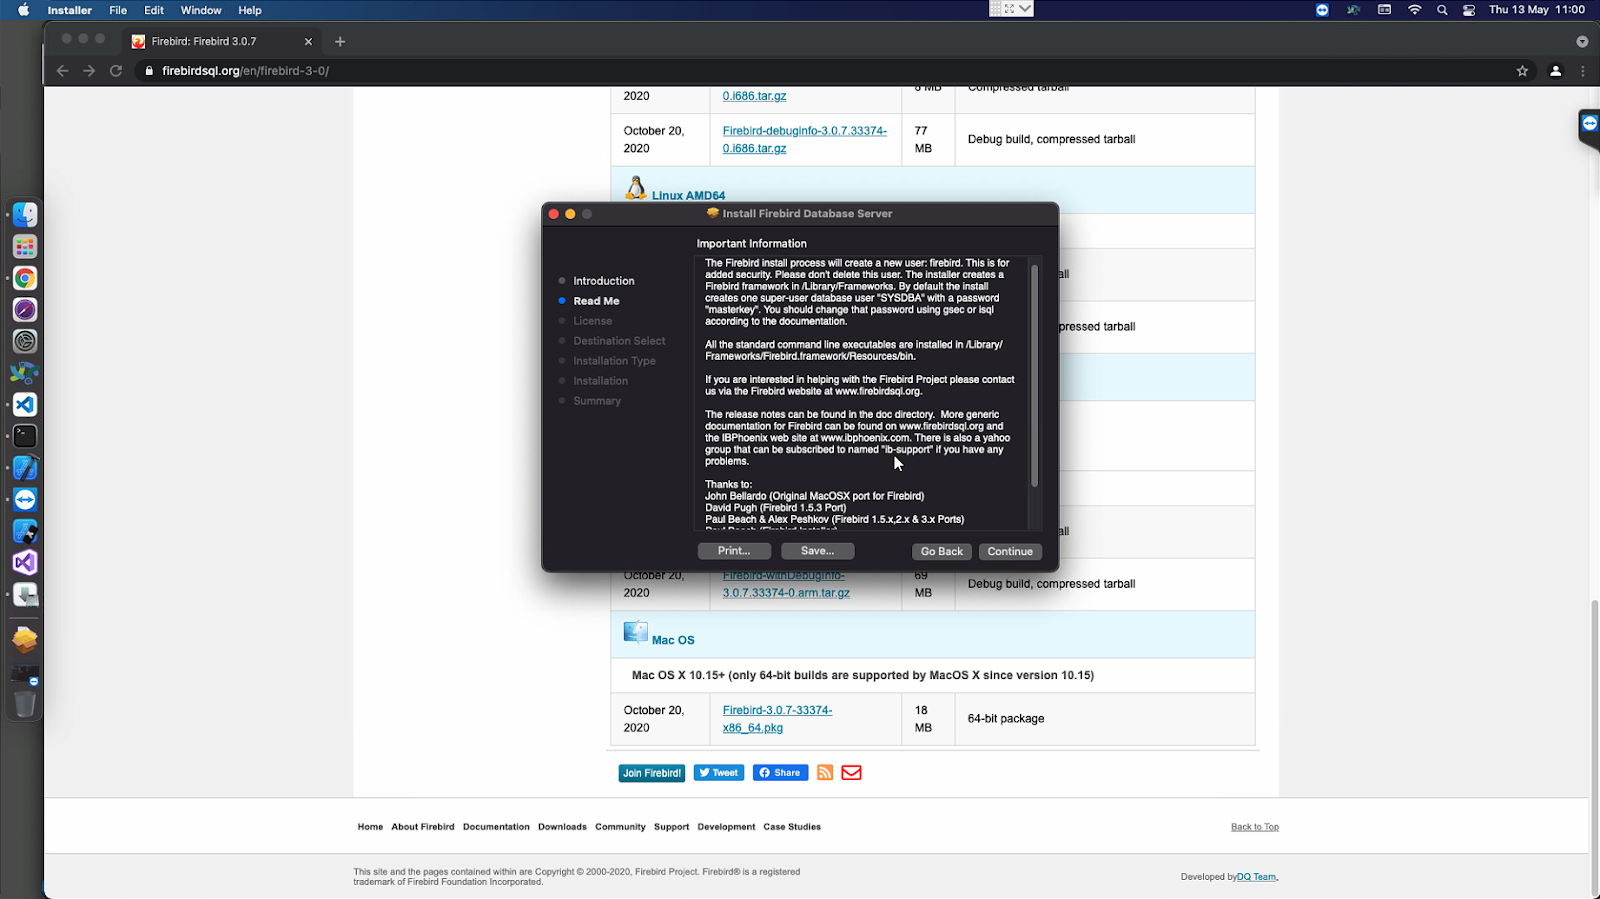The width and height of the screenshot is (1600, 899).
Task: Open purple Visual Studio icon in Dock
Action: point(25,563)
